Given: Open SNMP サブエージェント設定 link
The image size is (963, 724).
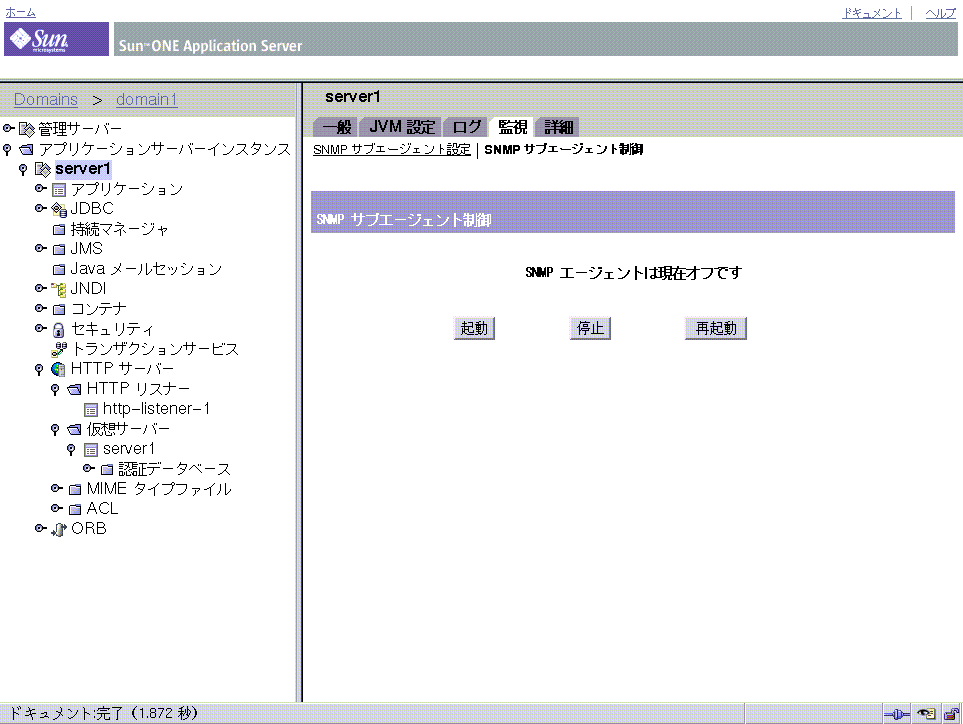Looking at the screenshot, I should point(392,149).
